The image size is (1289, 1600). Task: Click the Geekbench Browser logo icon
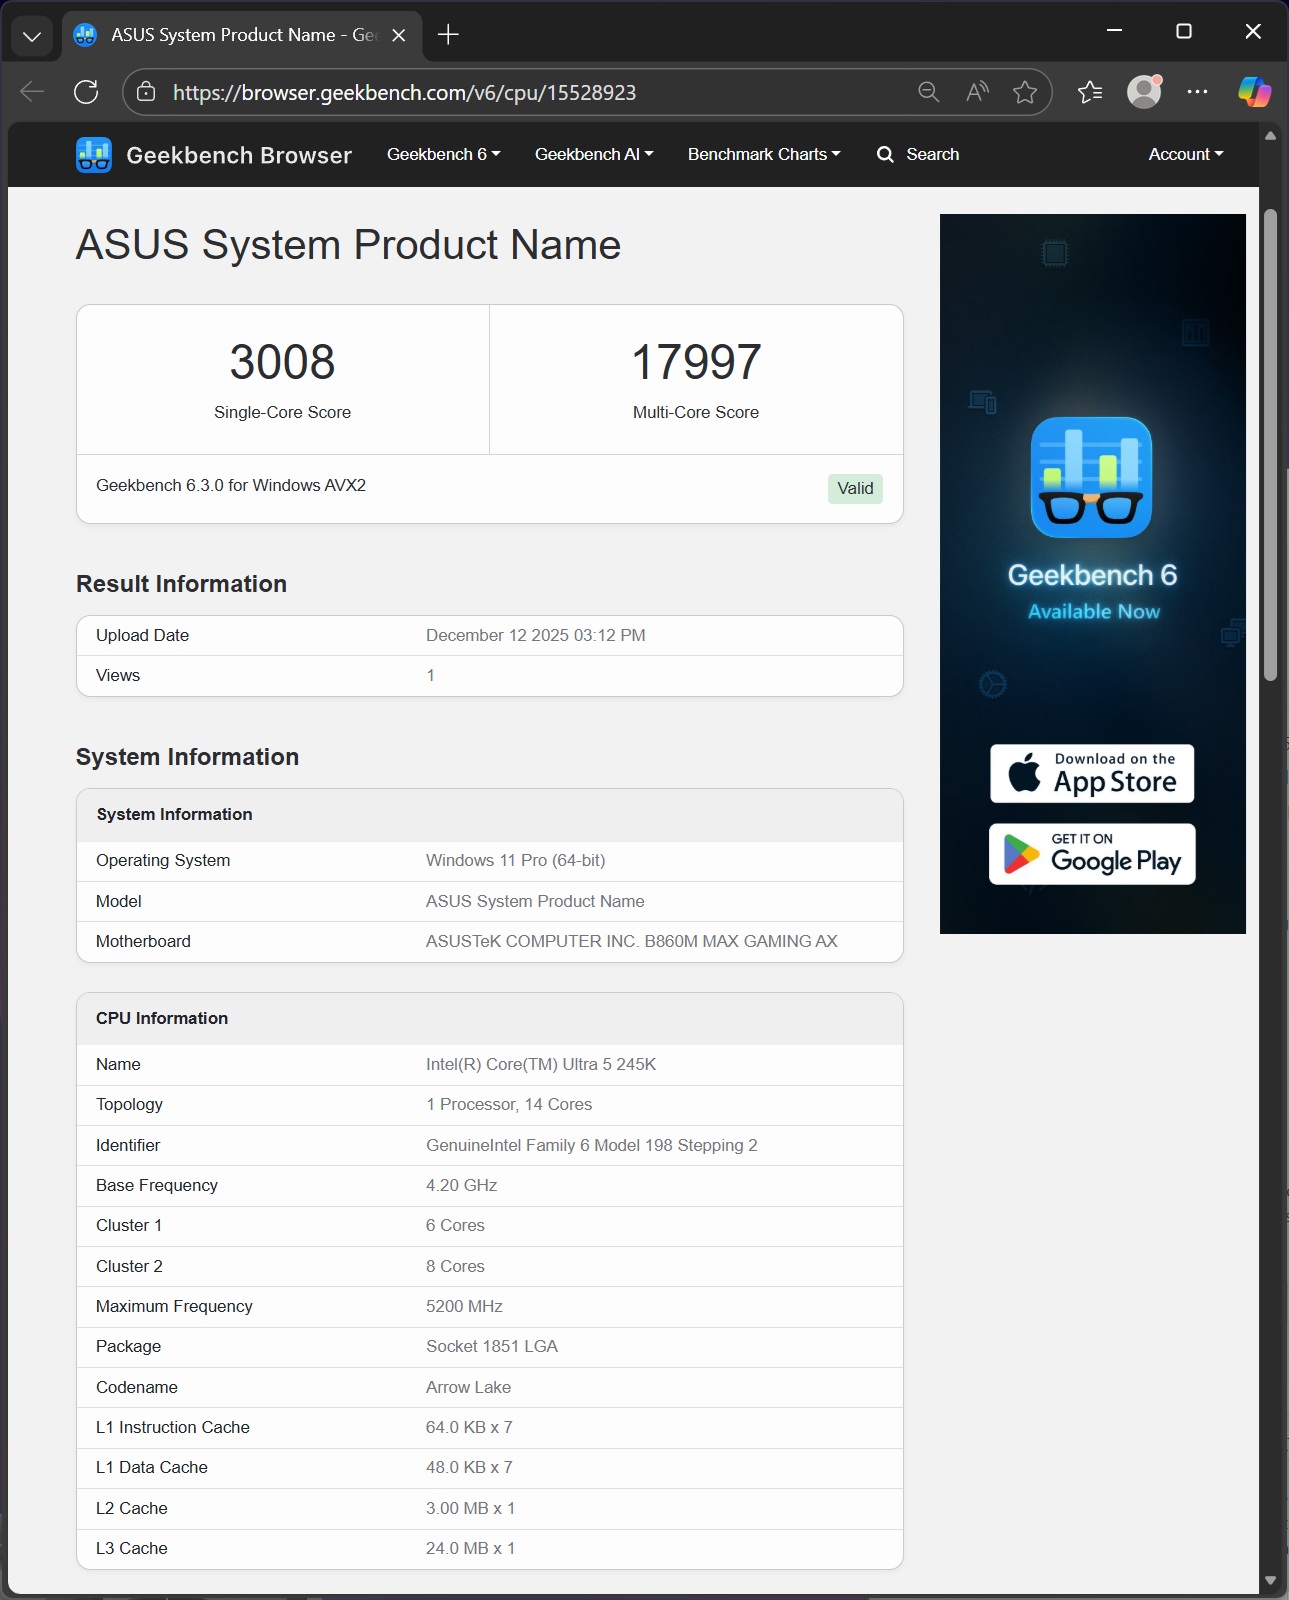click(94, 155)
